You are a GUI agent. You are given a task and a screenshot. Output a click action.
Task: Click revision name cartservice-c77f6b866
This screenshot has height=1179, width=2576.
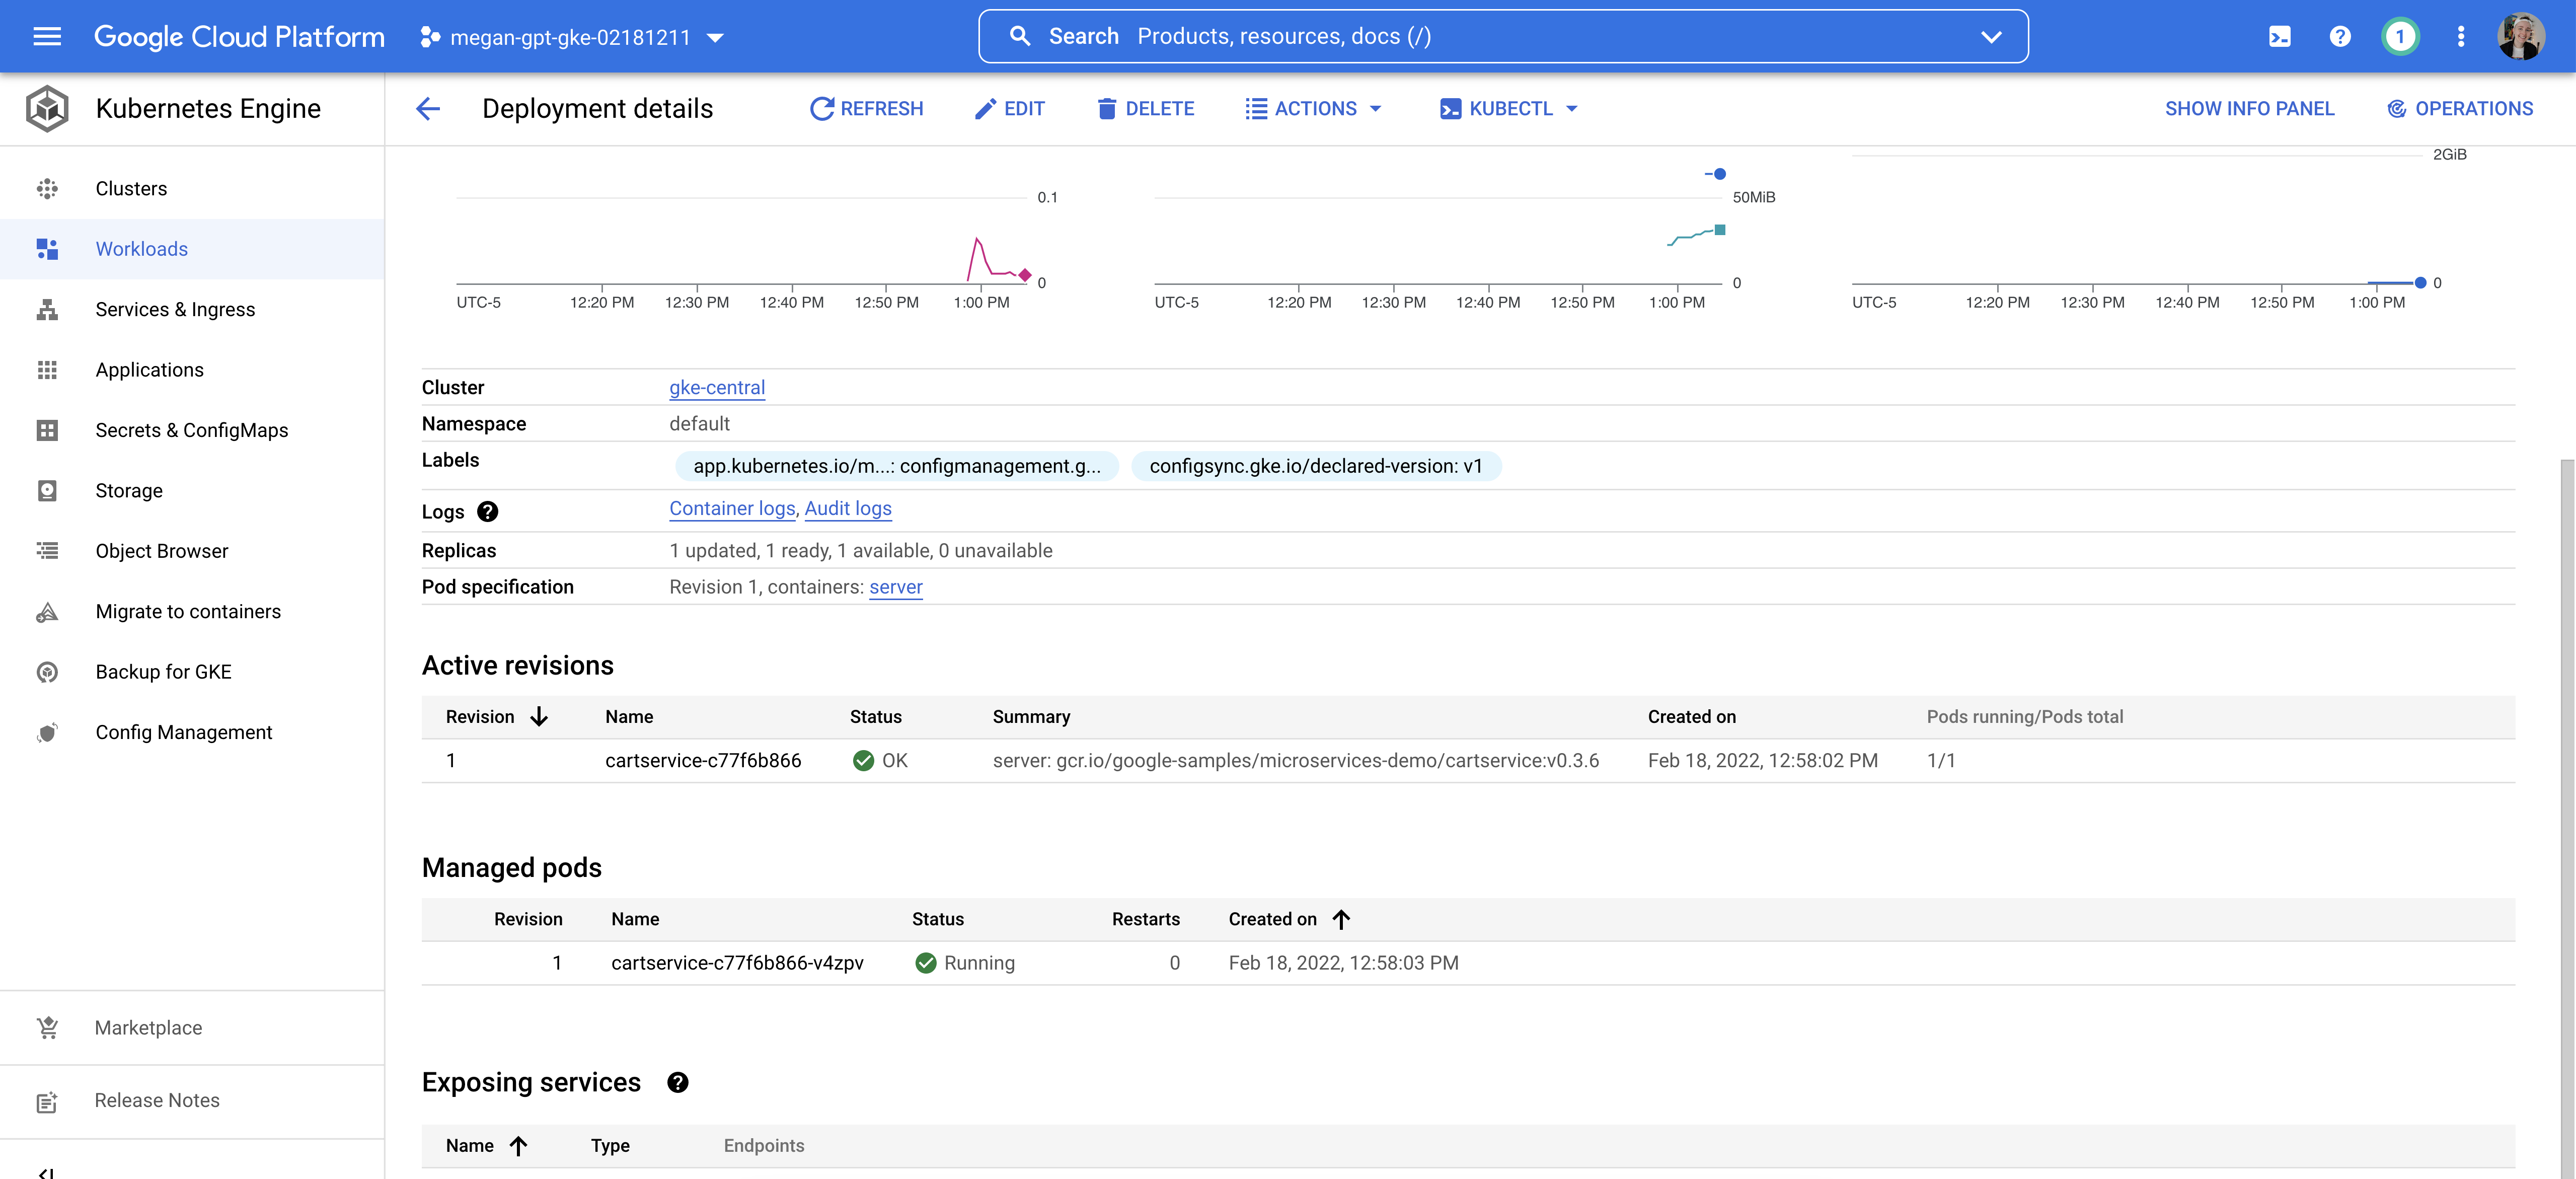703,761
